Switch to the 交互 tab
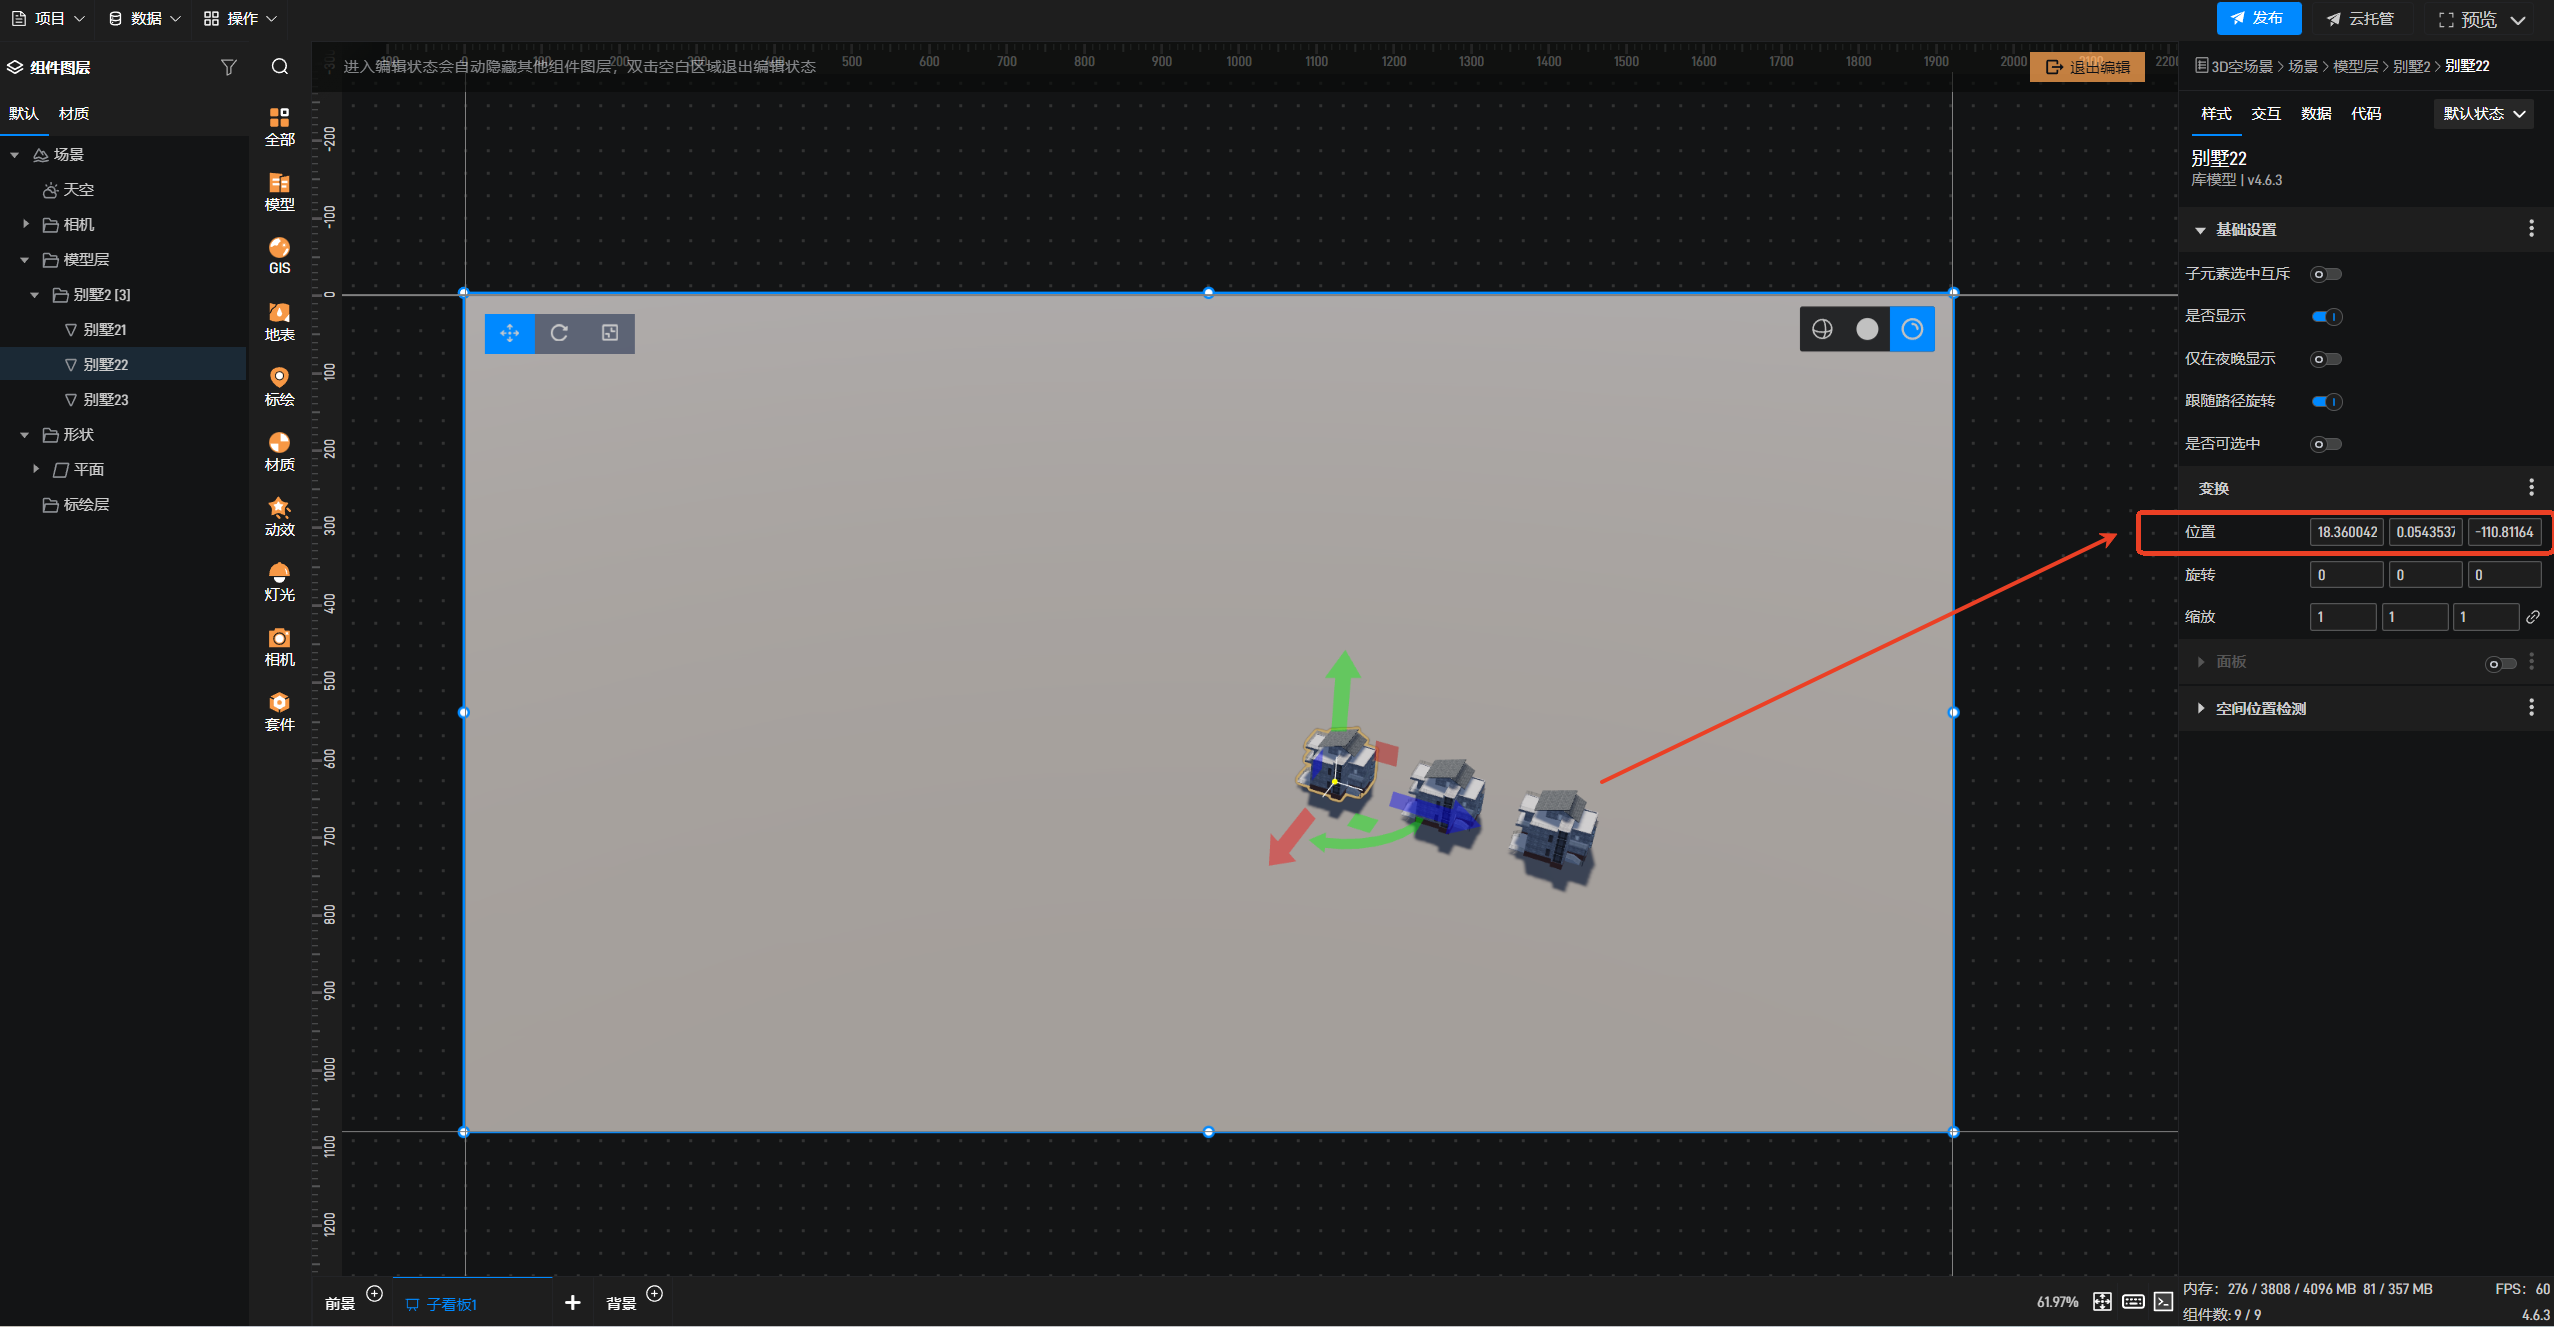The height and width of the screenshot is (1327, 2554). (2265, 114)
